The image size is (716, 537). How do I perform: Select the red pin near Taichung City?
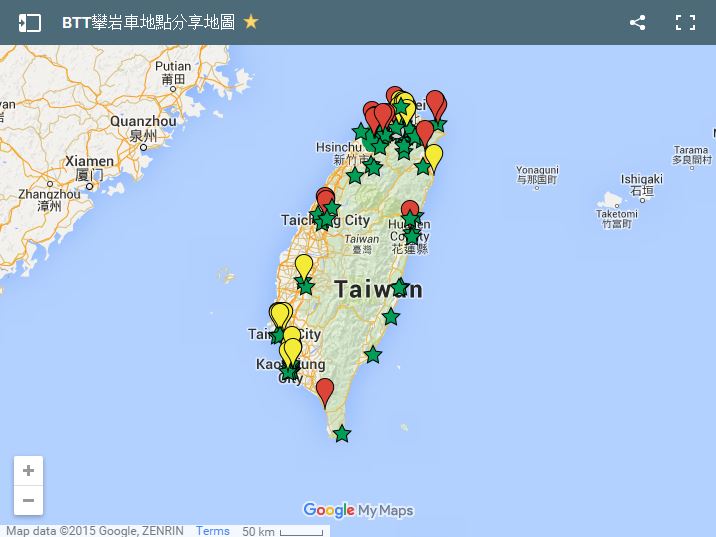pyautogui.click(x=324, y=197)
